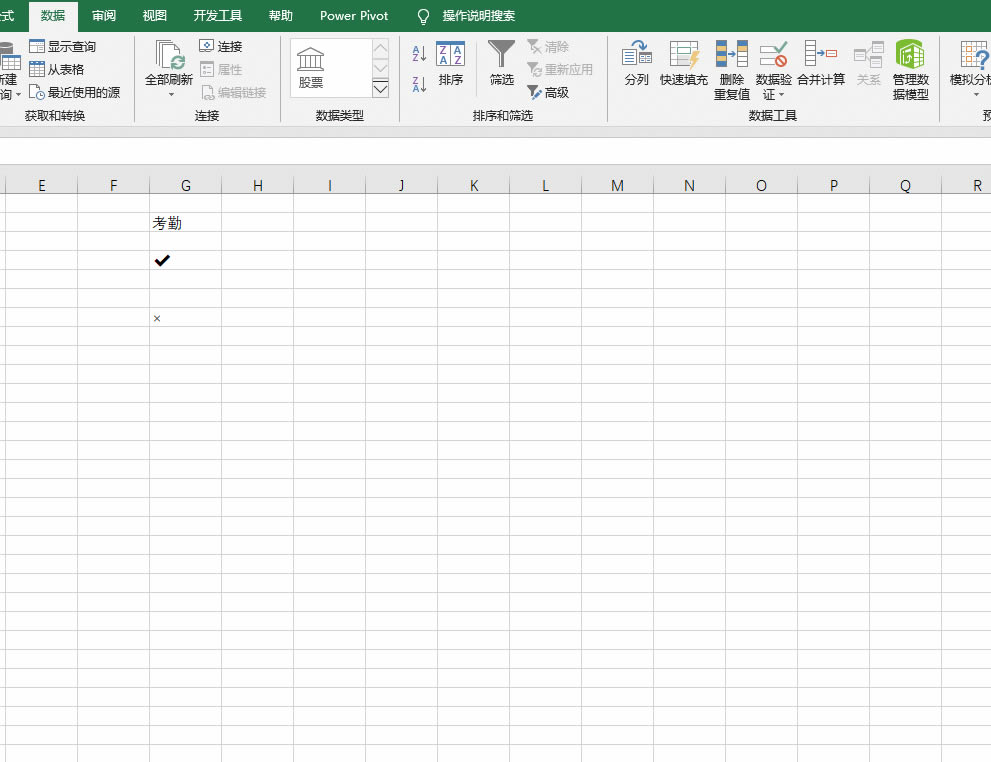This screenshot has height=762, width=991.
Task: Sort ascending with the A-Z icon
Action: coord(419,53)
